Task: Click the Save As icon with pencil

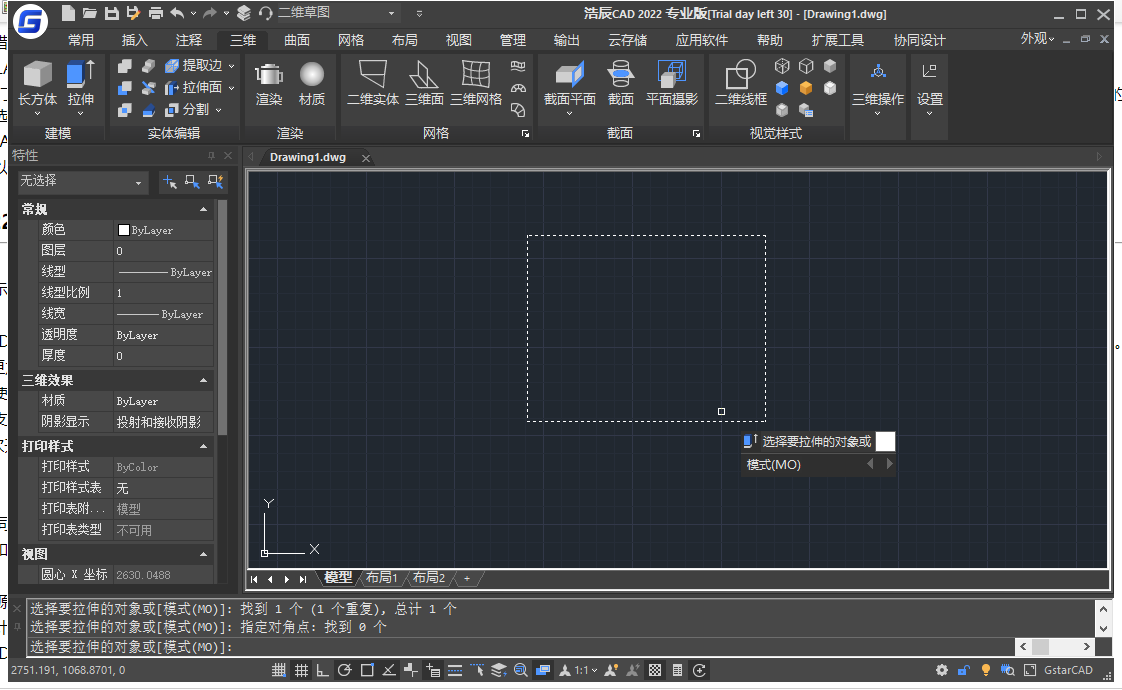Action: tap(133, 13)
